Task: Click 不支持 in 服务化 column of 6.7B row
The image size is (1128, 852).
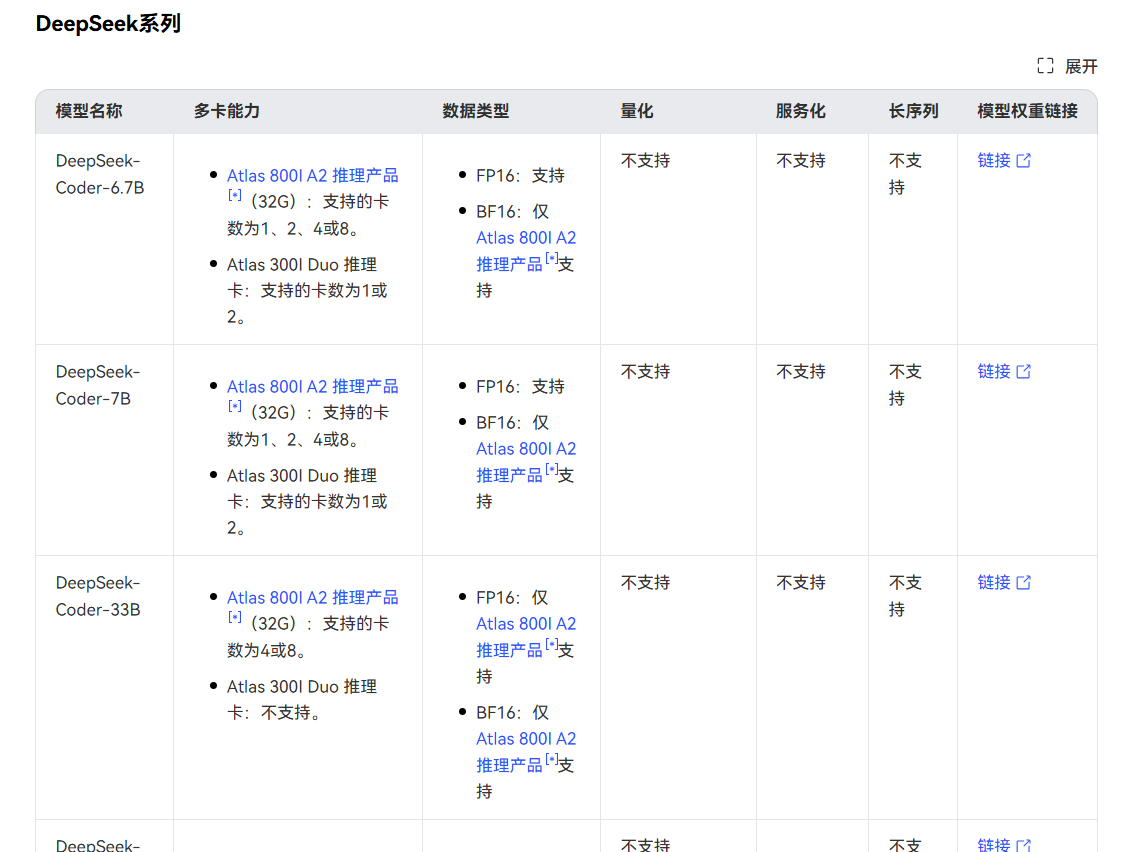Action: pyautogui.click(x=801, y=160)
